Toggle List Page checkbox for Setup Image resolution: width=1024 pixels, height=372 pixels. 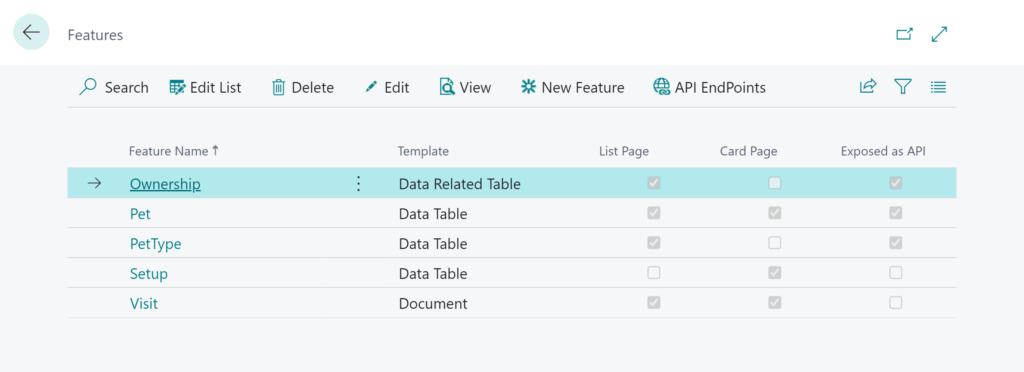[x=654, y=273]
